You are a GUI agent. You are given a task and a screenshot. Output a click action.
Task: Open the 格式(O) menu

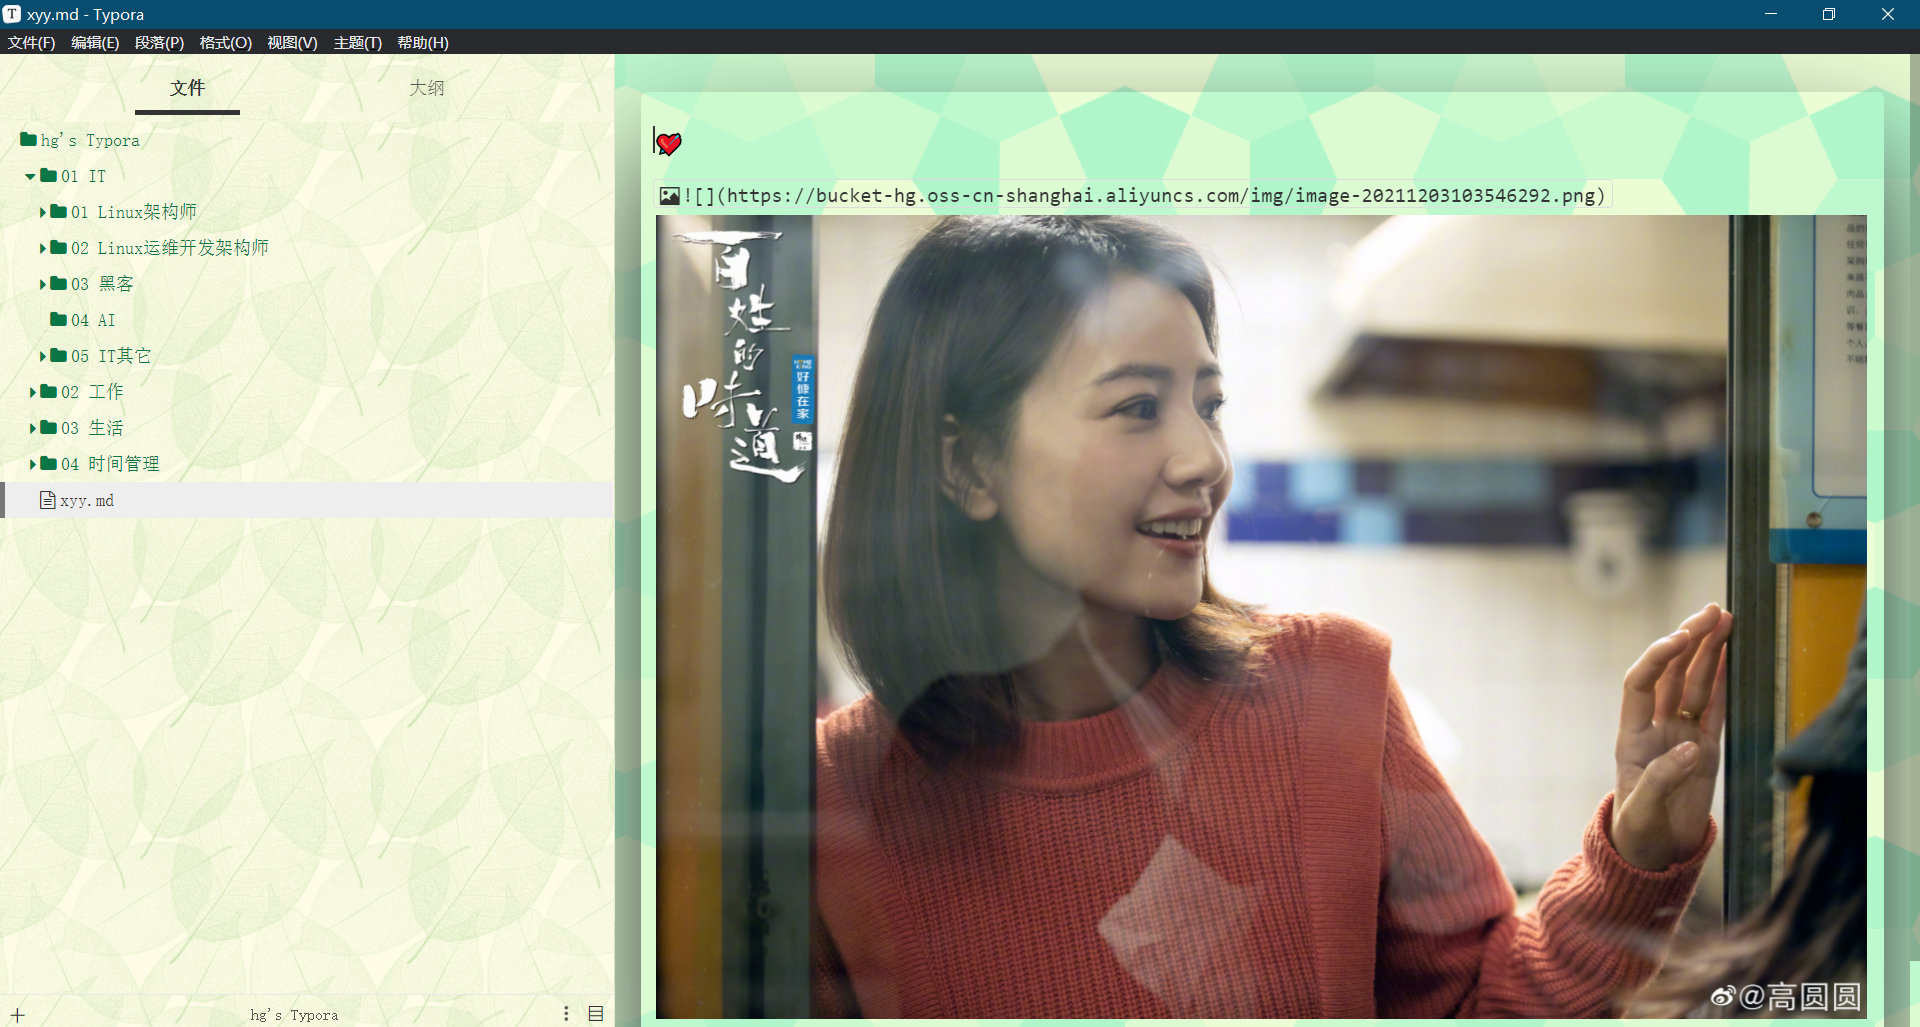click(x=226, y=43)
